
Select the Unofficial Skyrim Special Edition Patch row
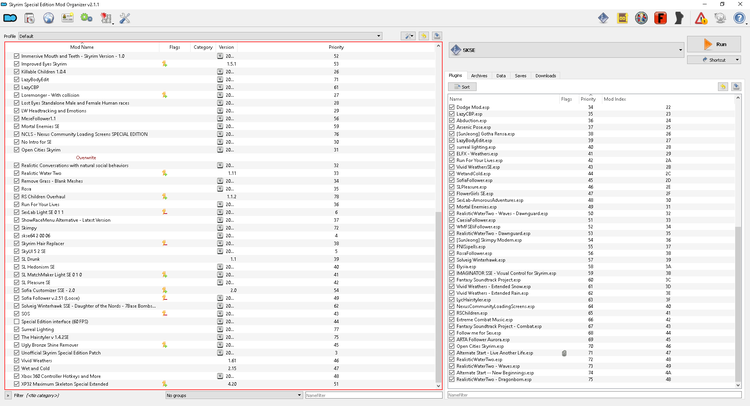pyautogui.click(x=221, y=353)
